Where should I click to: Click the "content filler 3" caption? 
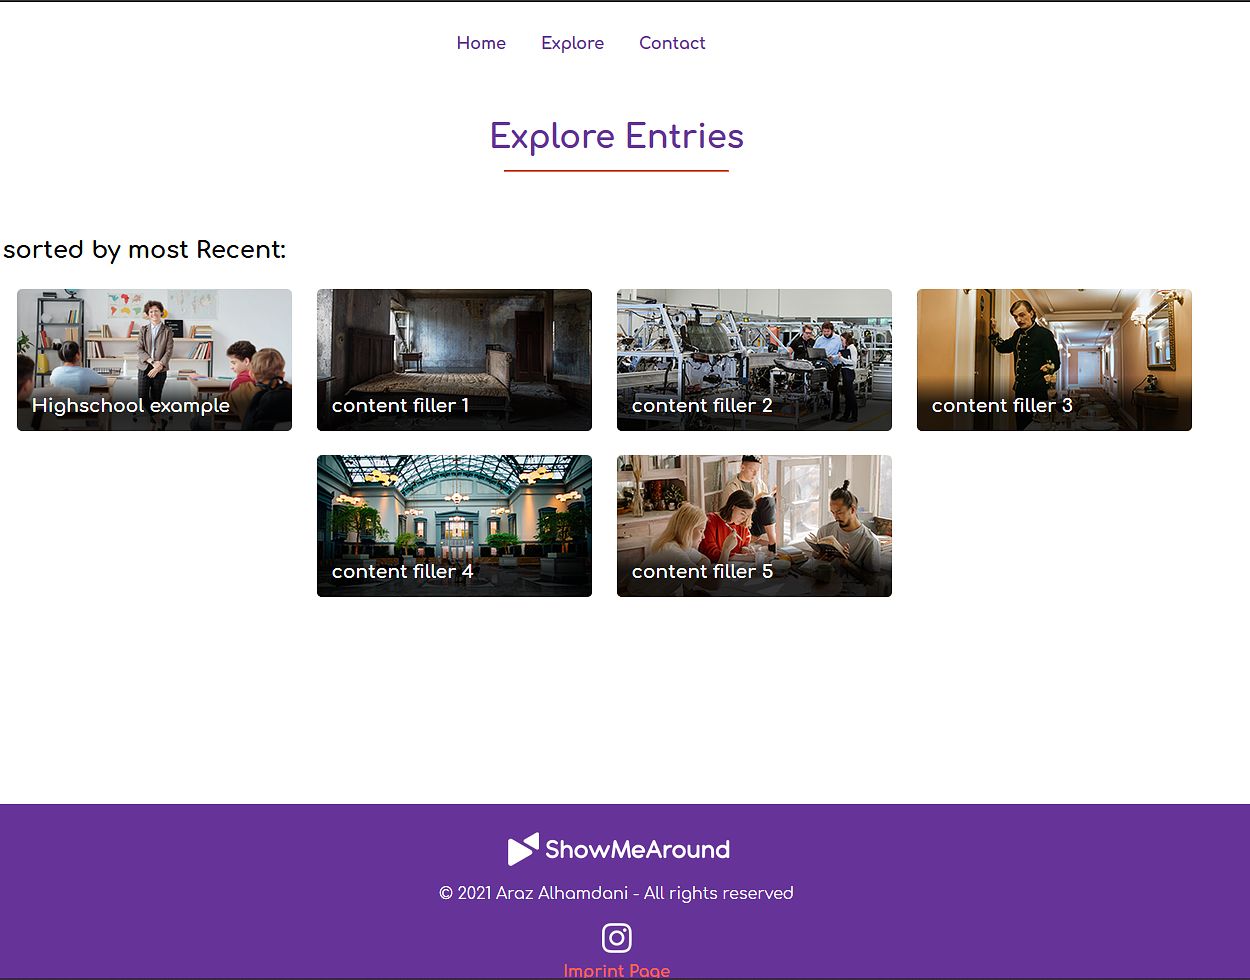click(x=1002, y=406)
